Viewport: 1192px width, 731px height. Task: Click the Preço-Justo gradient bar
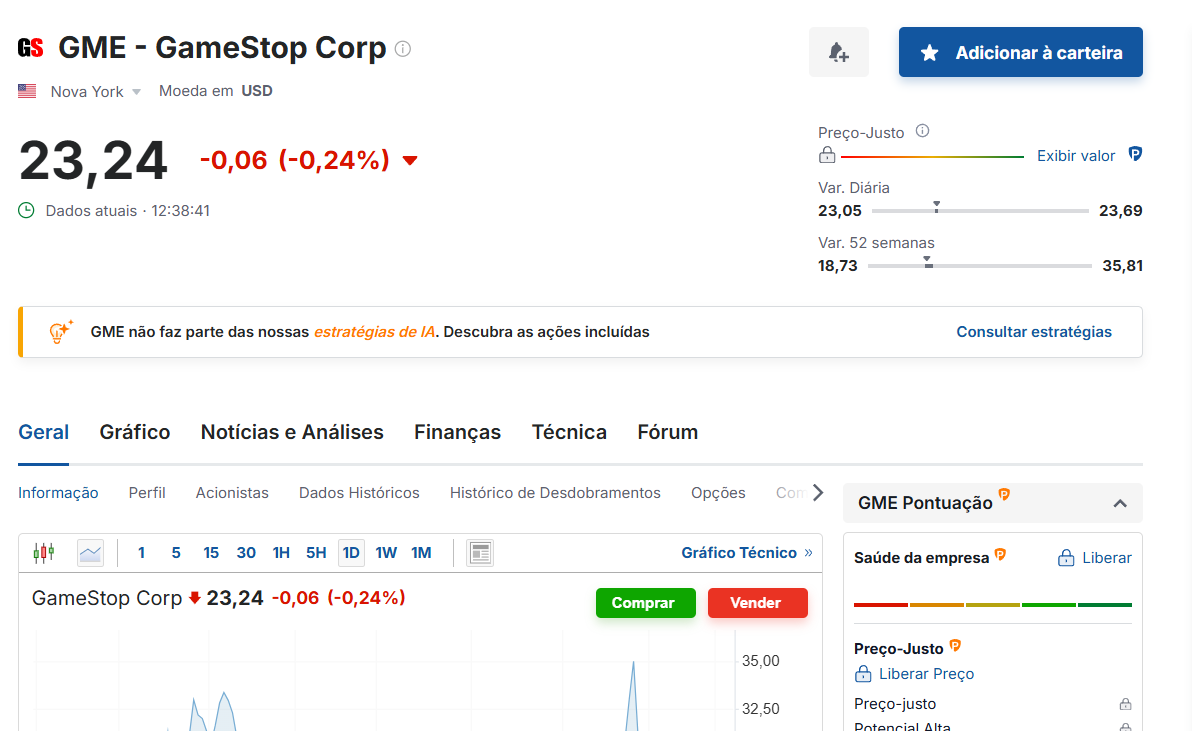tap(932, 157)
